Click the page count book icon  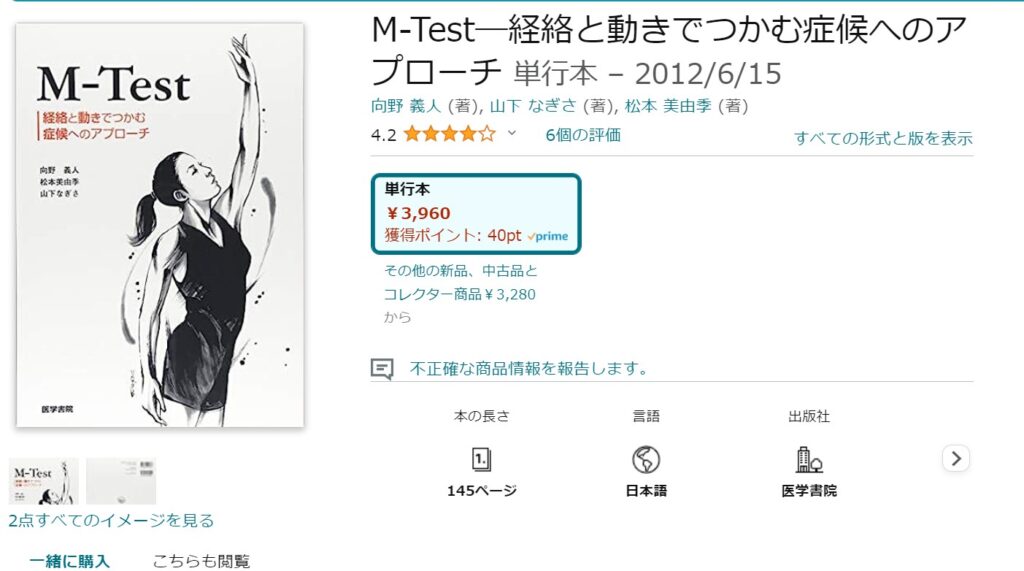click(x=482, y=459)
